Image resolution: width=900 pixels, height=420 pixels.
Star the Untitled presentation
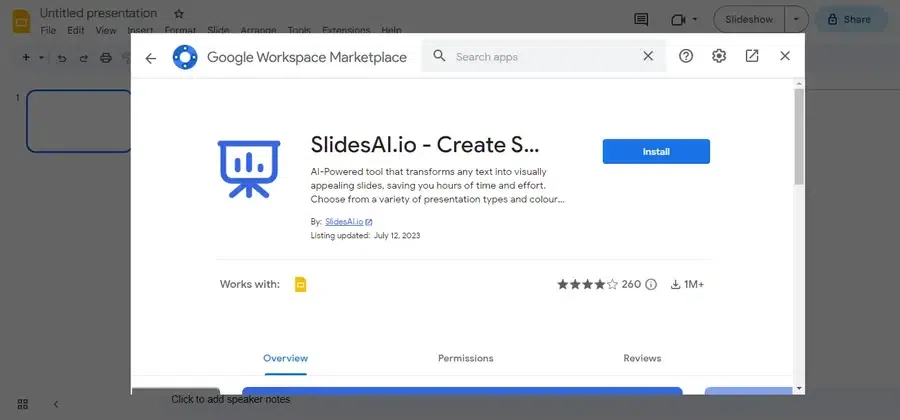tap(179, 14)
